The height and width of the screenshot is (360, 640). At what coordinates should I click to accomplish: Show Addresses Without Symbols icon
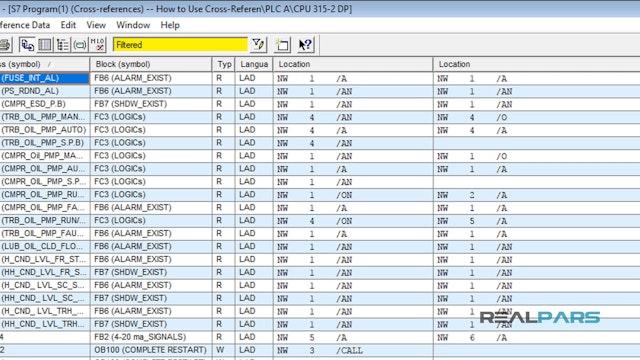coord(98,45)
